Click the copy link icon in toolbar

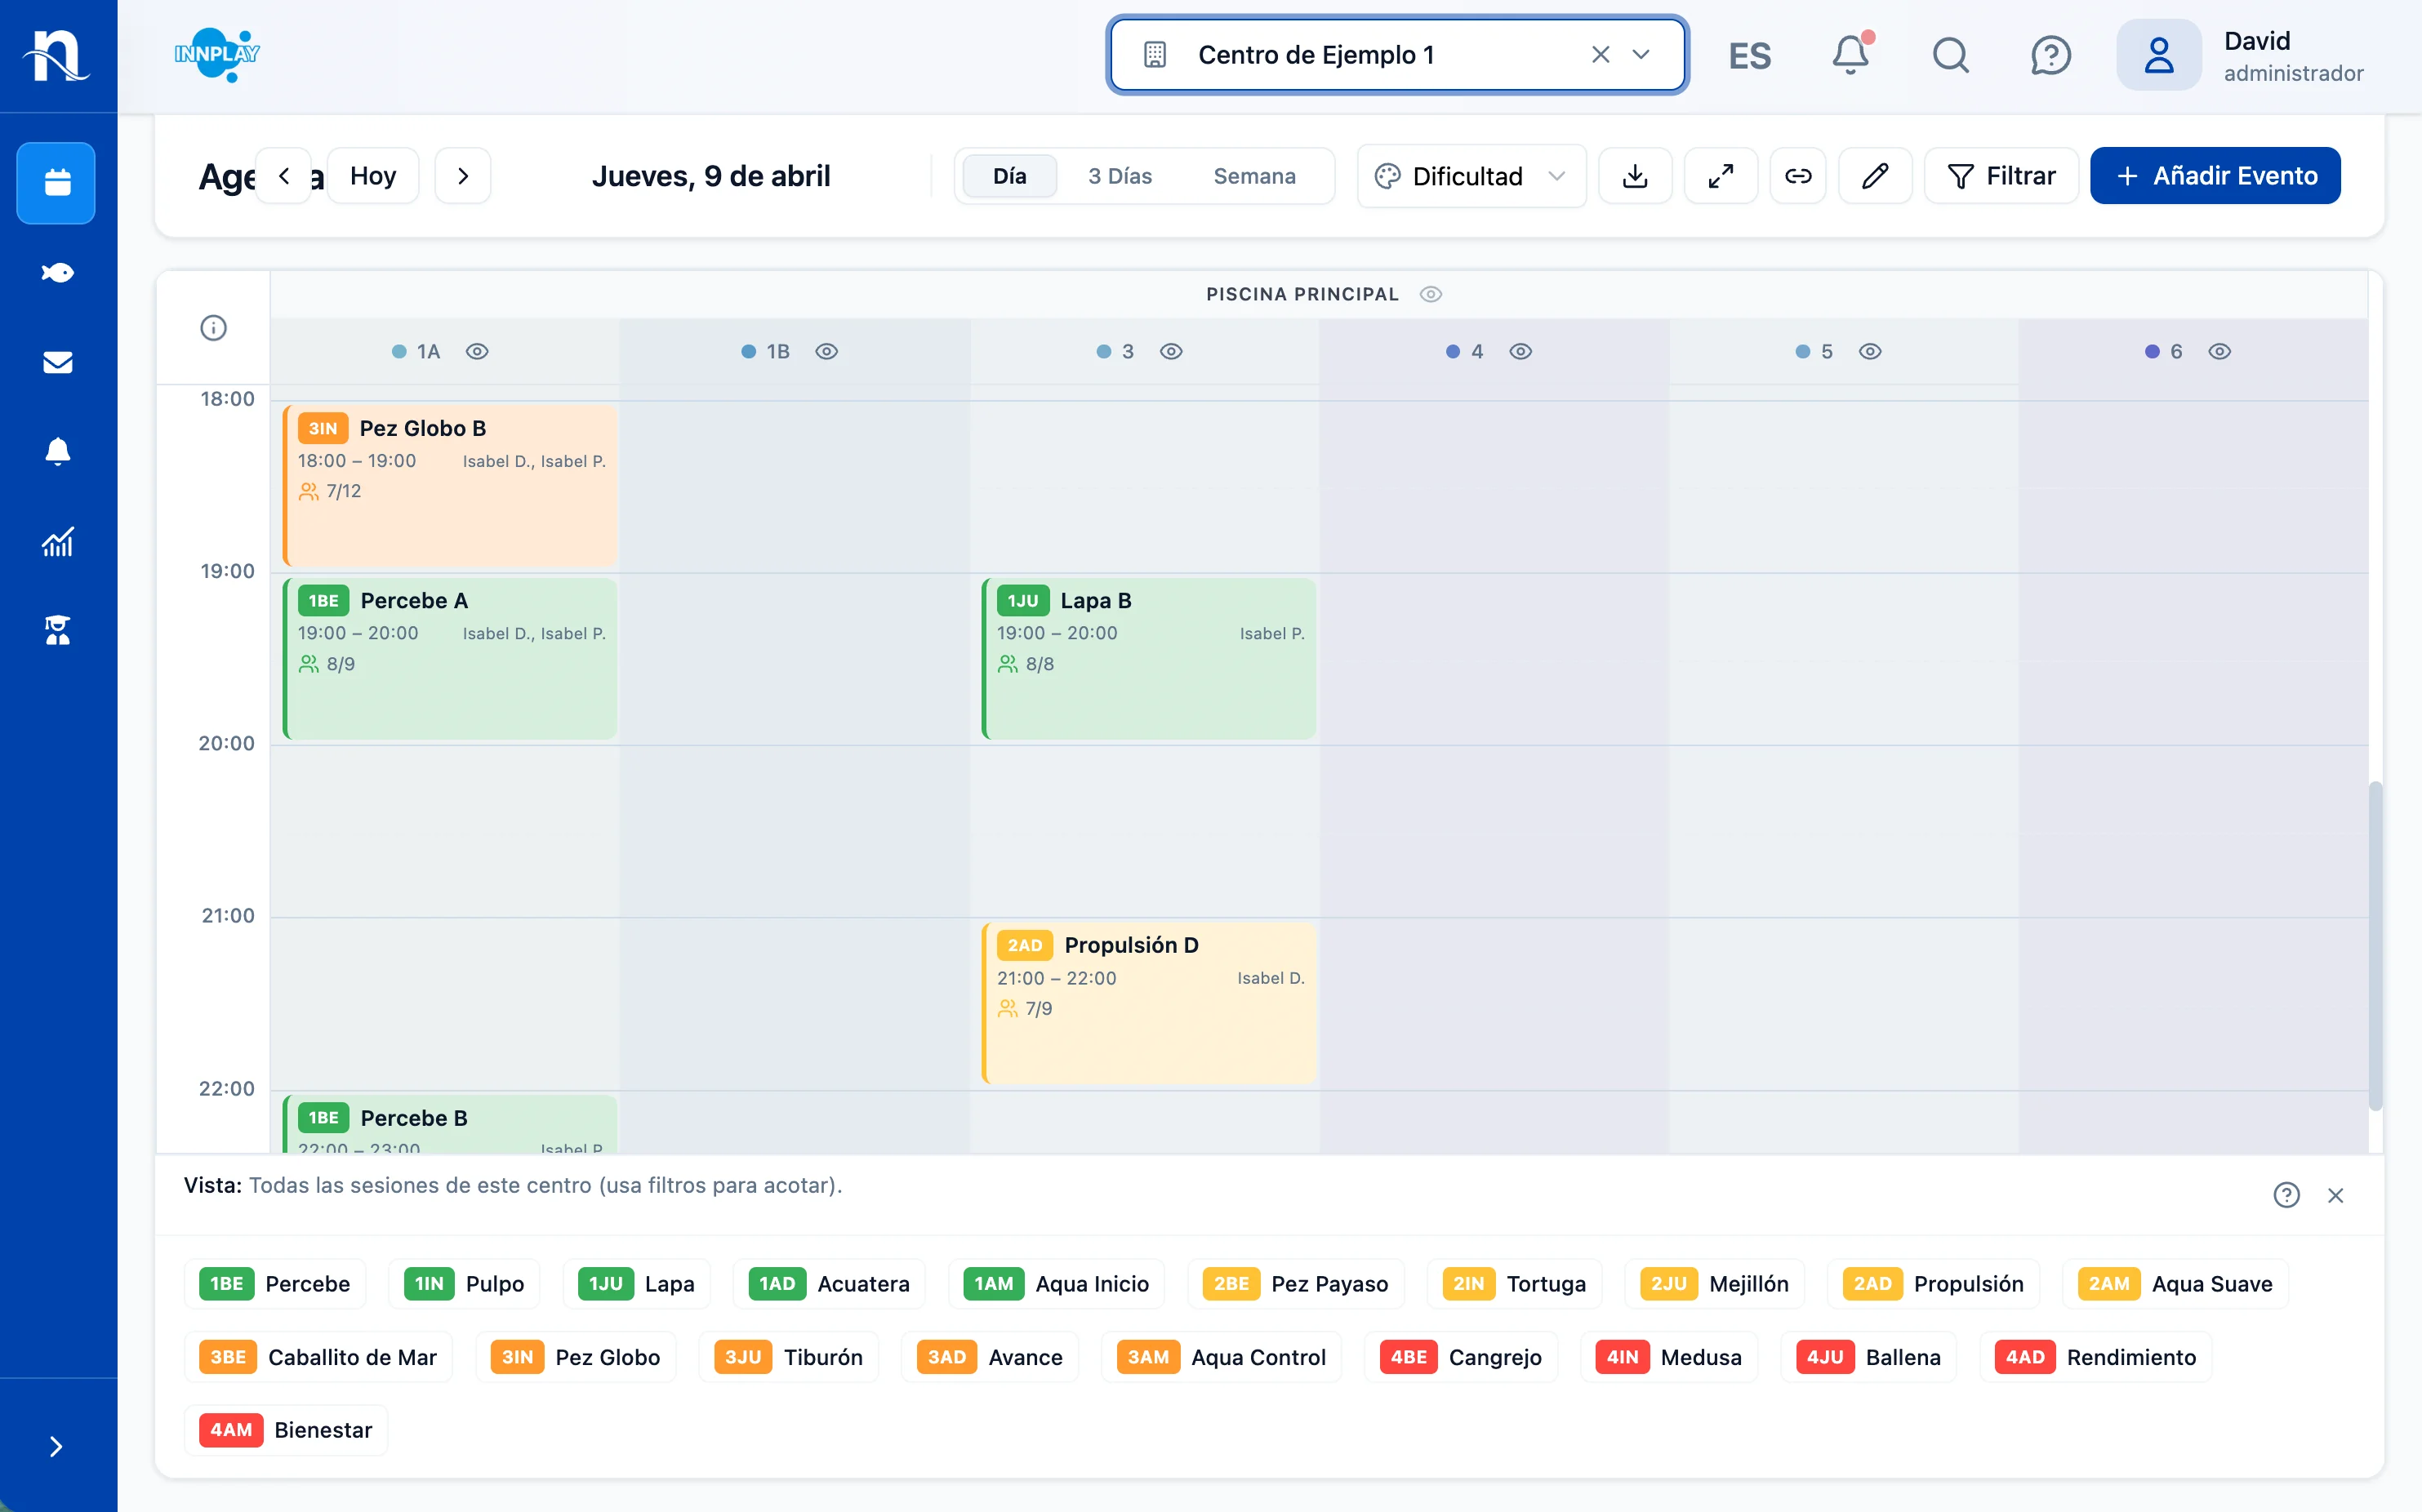(1797, 176)
